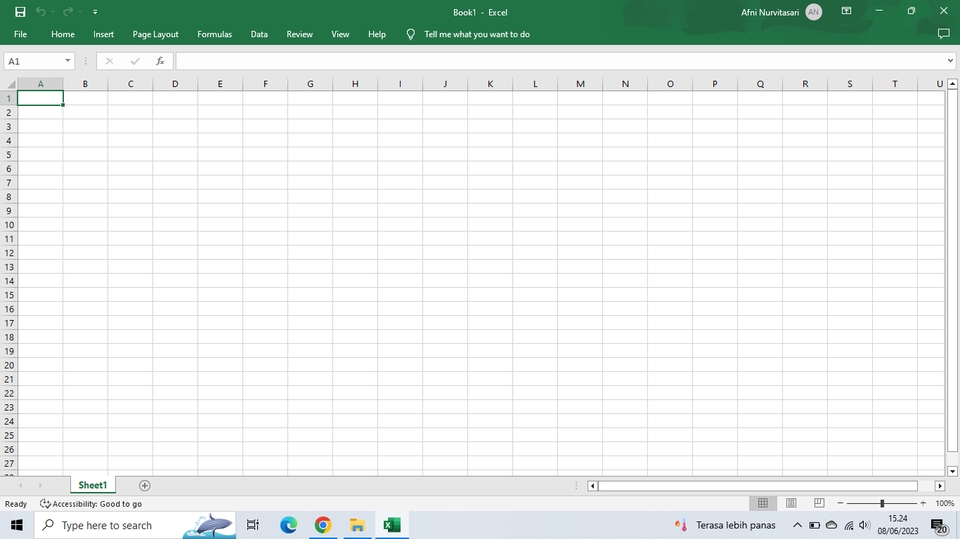
Task: Switch to Normal view icon
Action: point(763,503)
